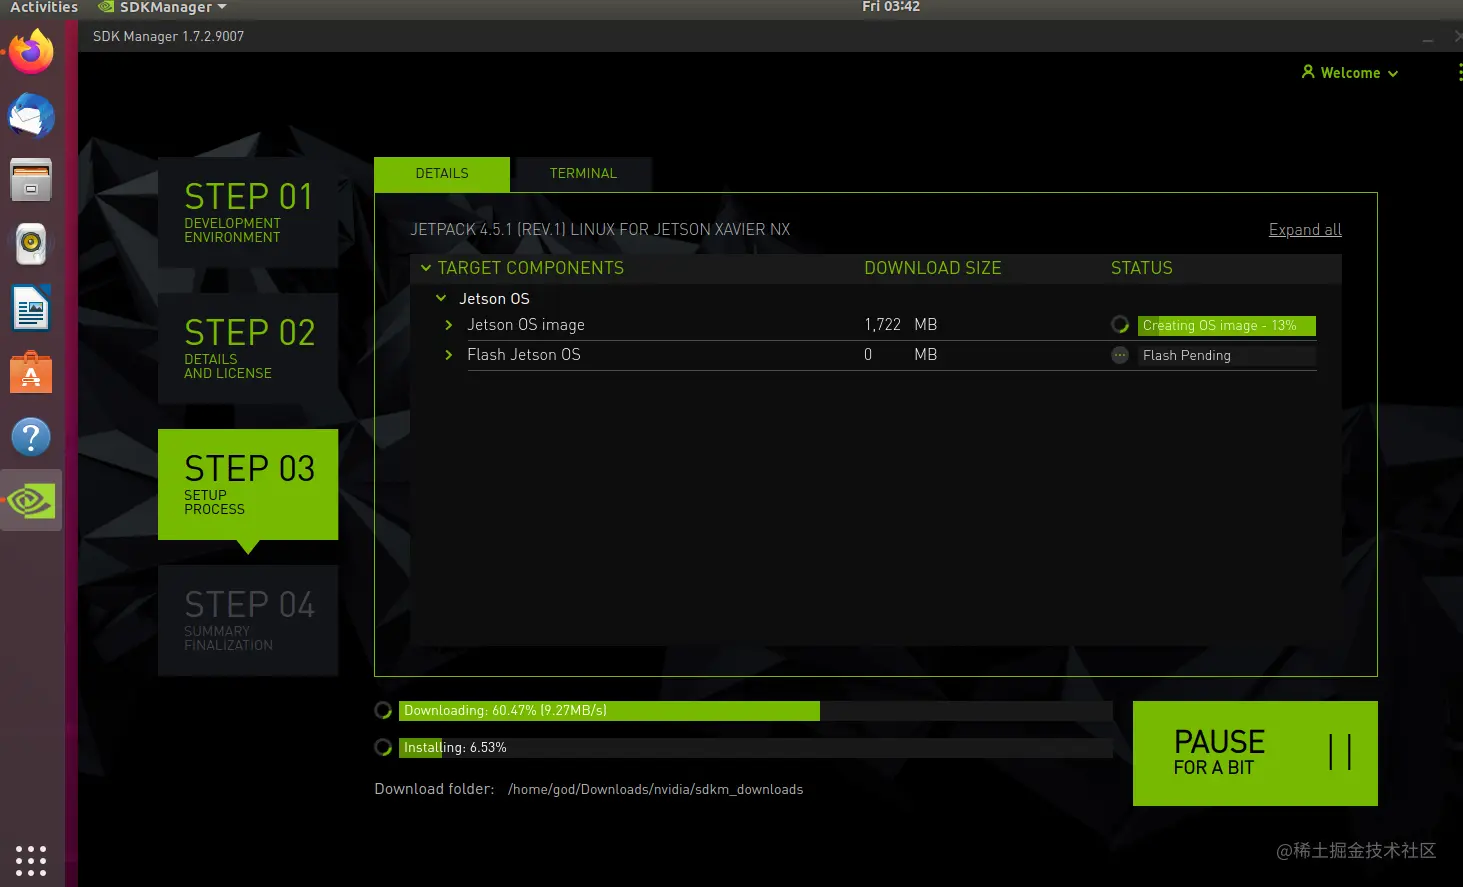
Task: Open Rhythmbox music player in the dock
Action: click(x=31, y=244)
